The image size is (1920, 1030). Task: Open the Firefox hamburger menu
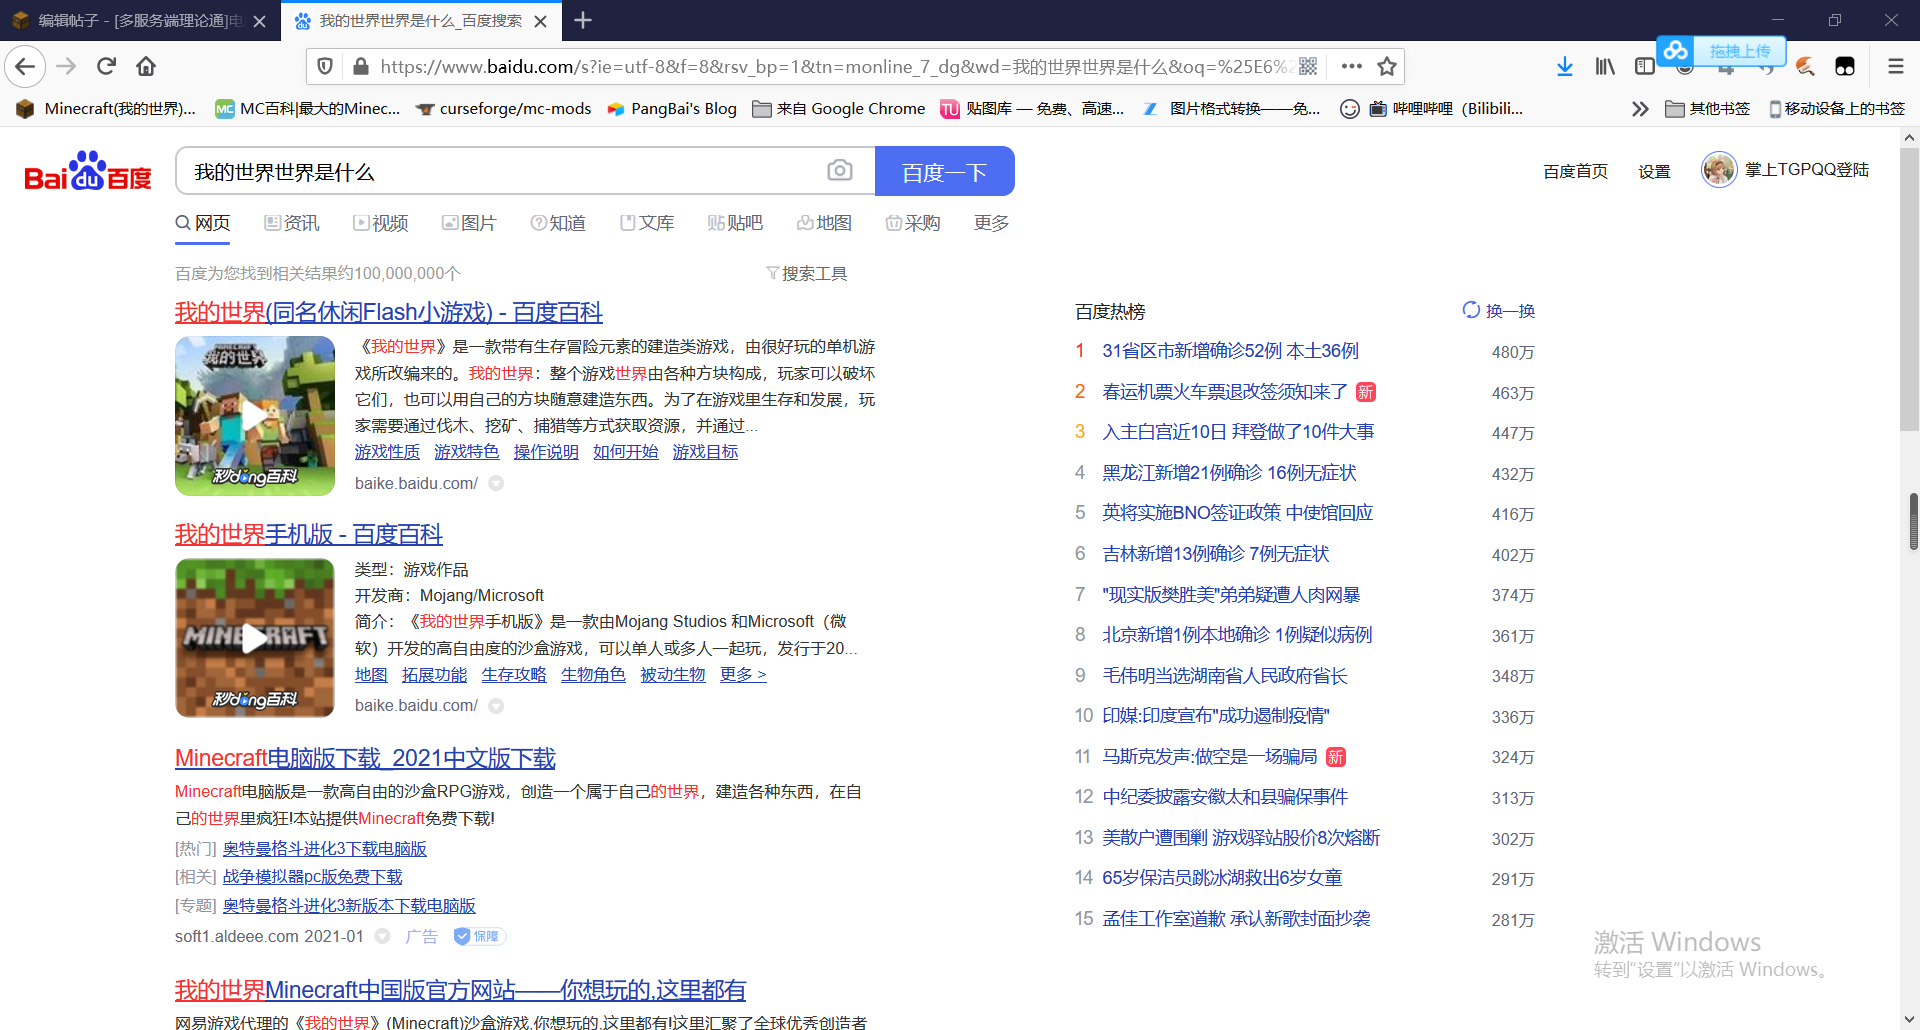tap(1895, 67)
